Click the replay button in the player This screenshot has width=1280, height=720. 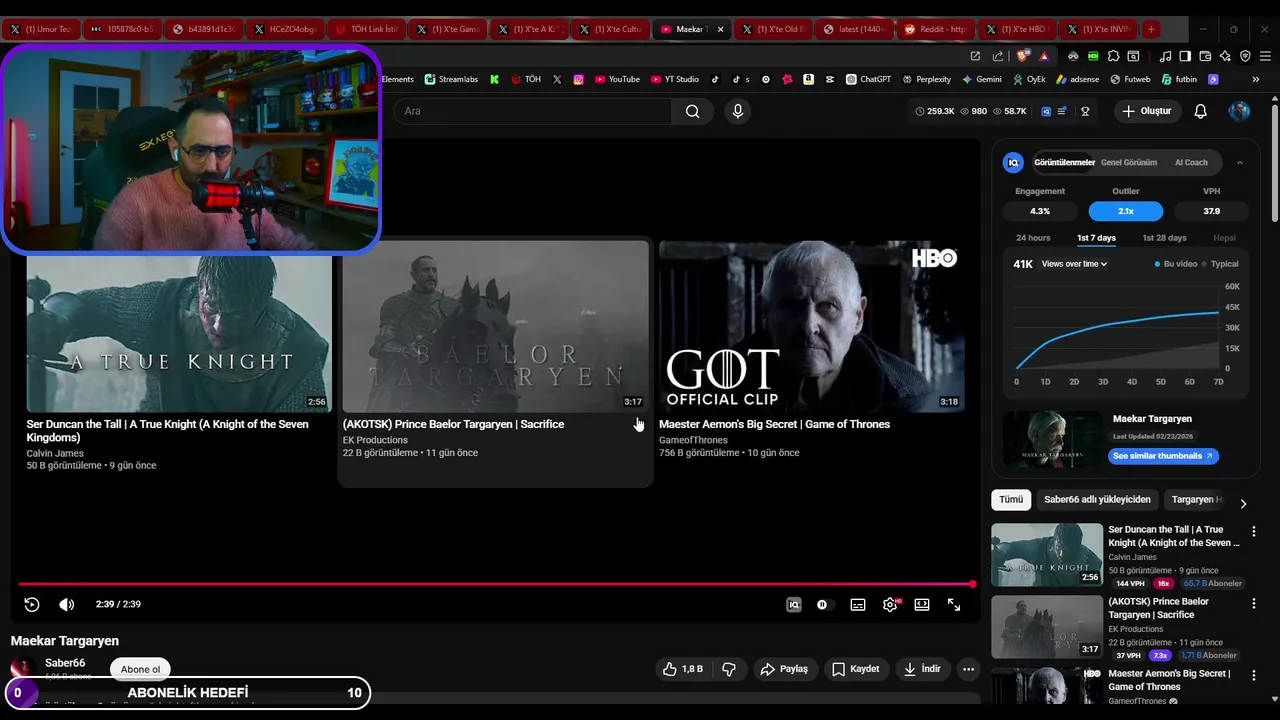(32, 604)
